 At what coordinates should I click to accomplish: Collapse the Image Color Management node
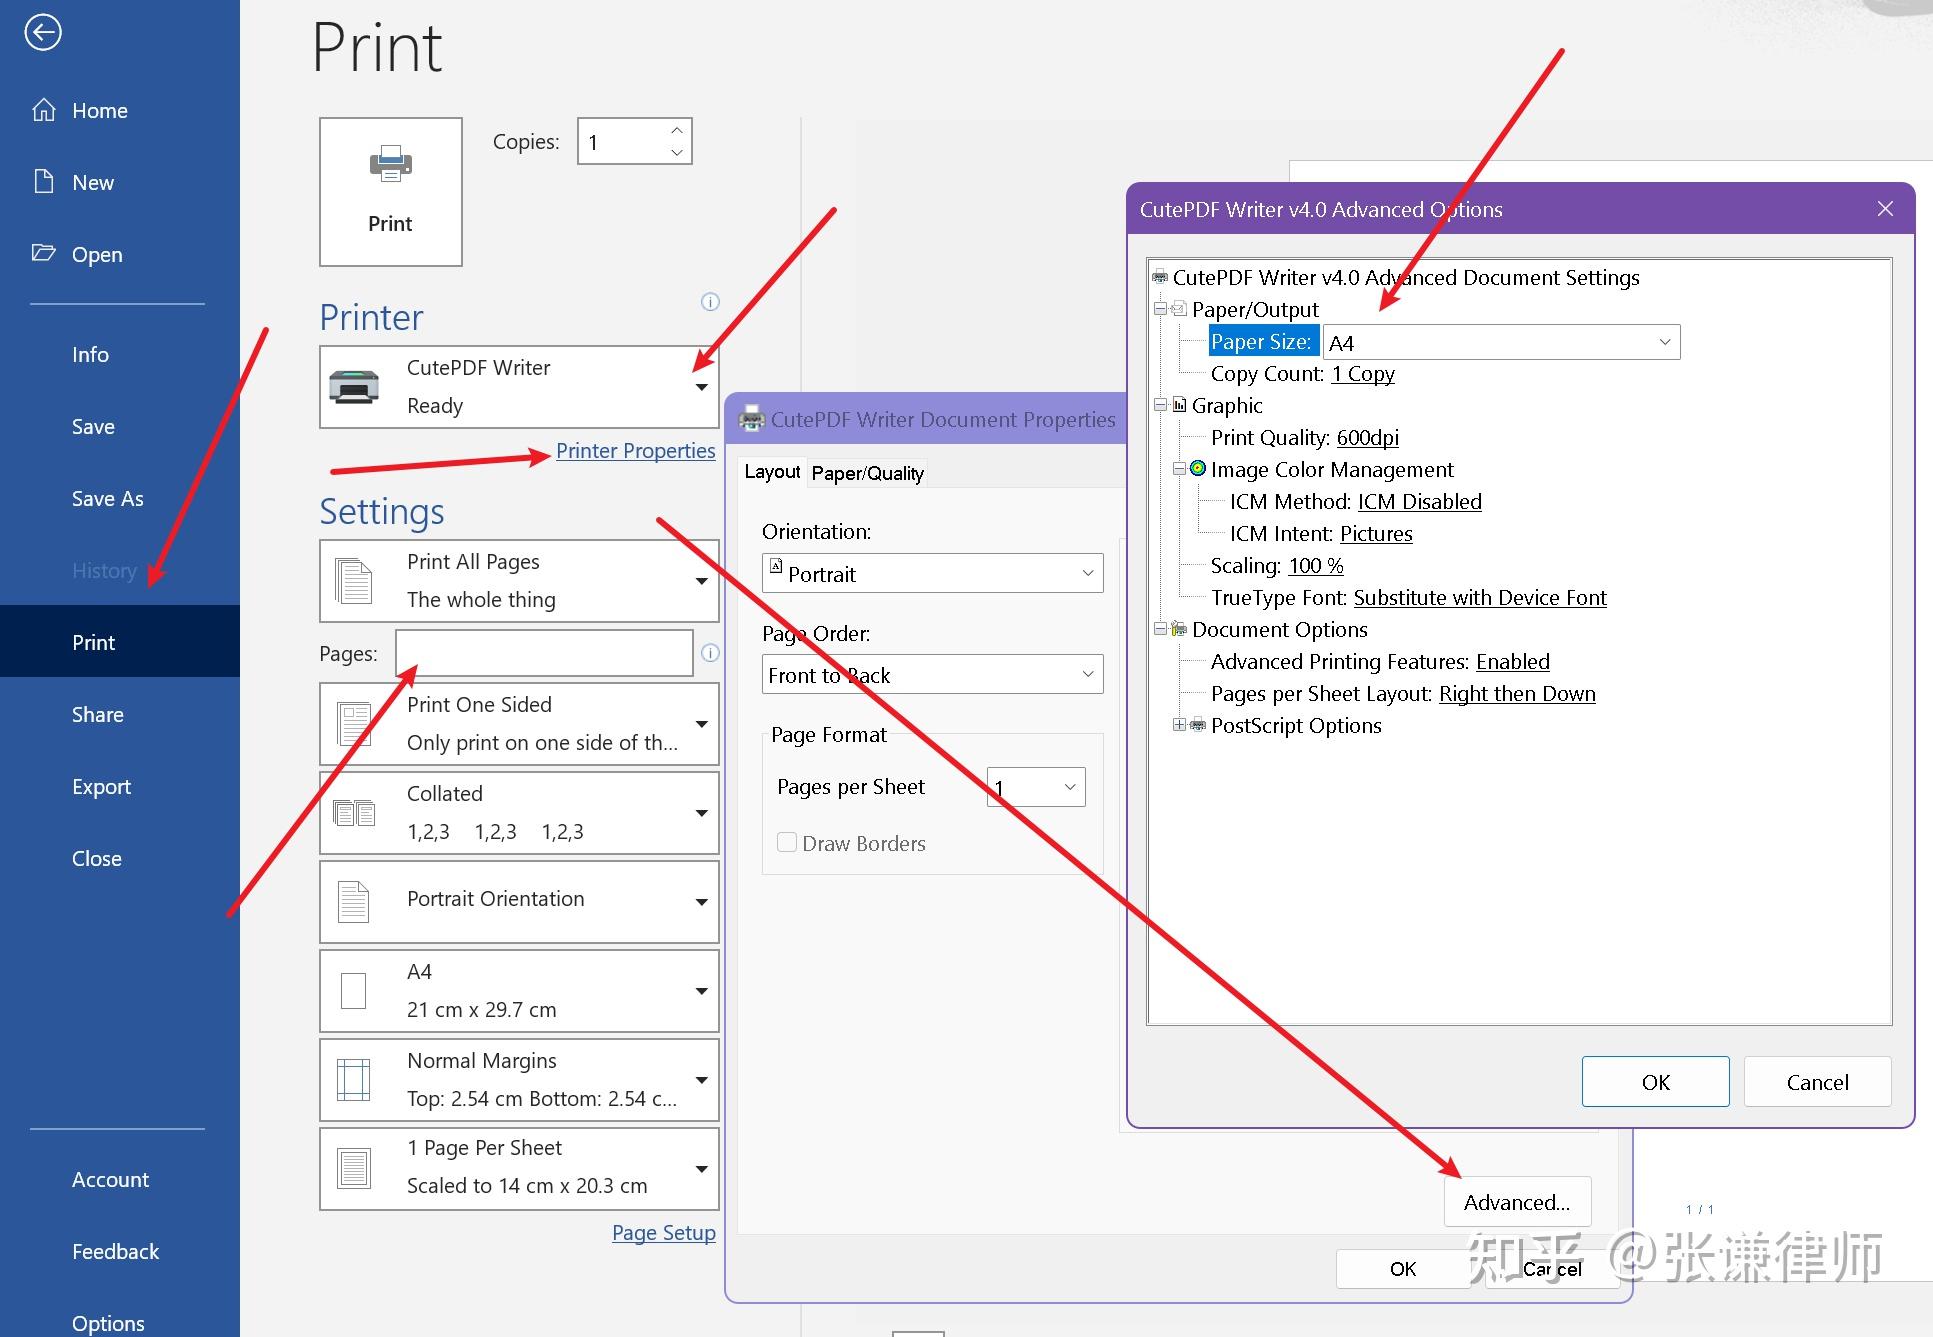pos(1179,469)
